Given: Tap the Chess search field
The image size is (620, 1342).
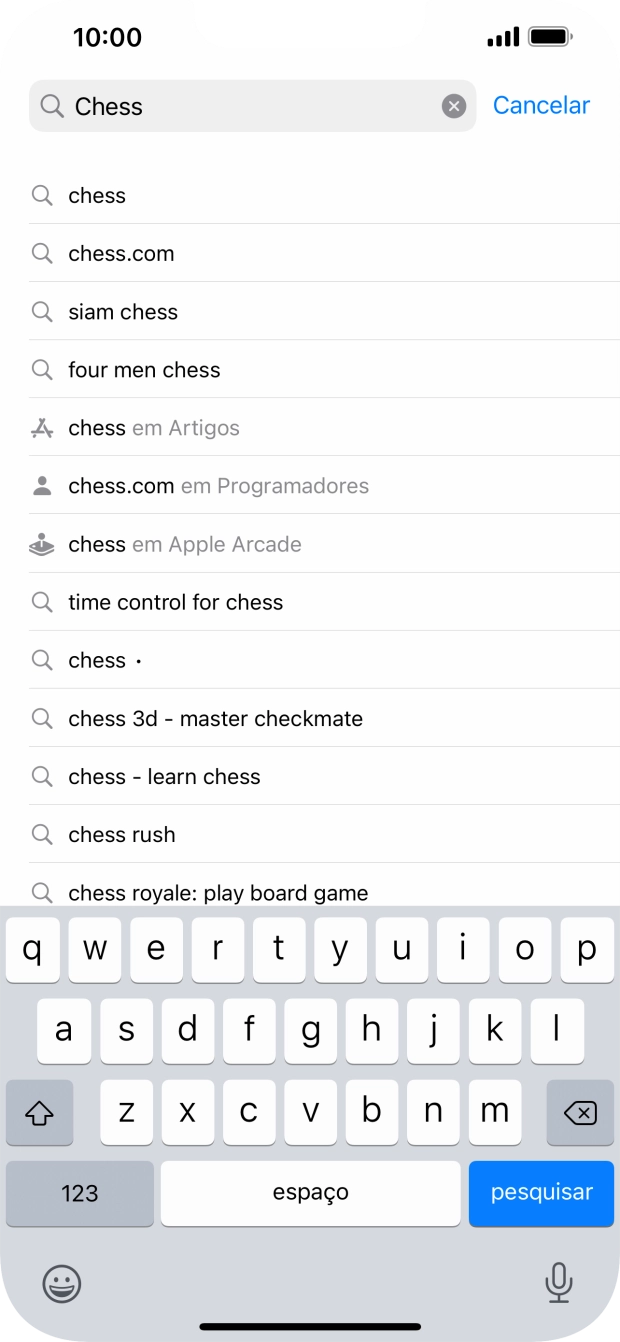Looking at the screenshot, I should [250, 106].
